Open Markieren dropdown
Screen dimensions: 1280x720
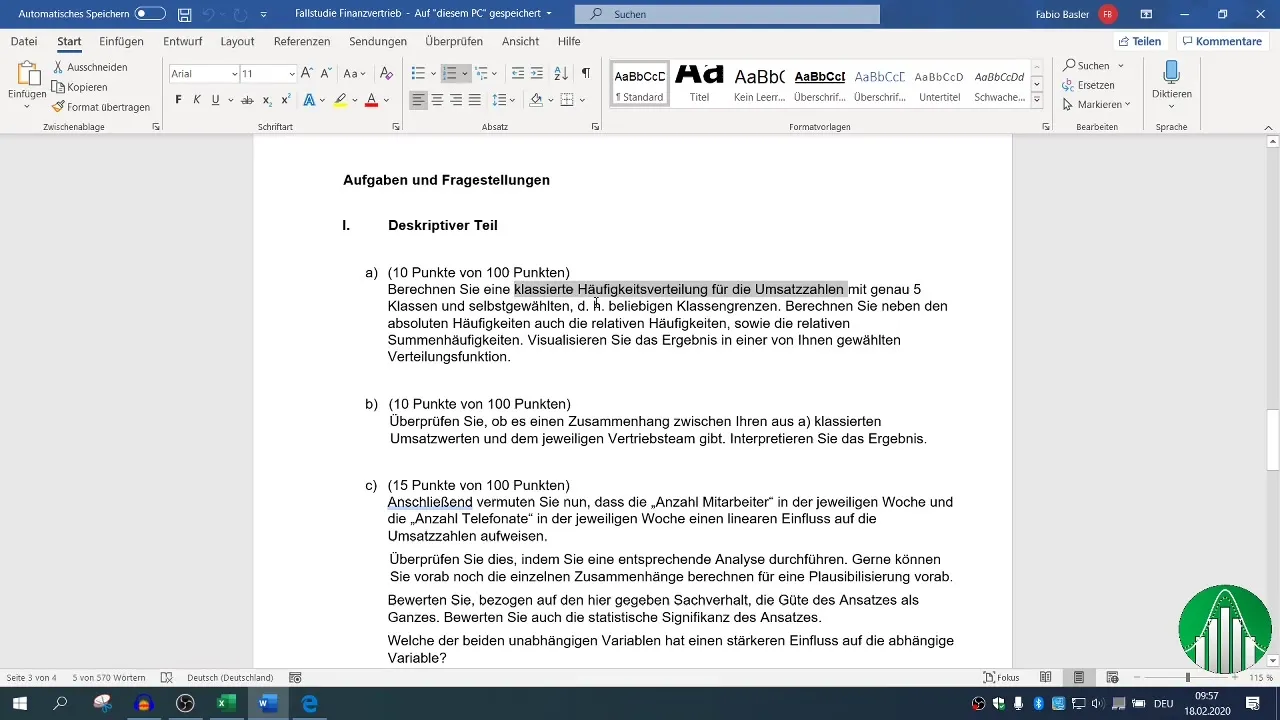coord(1097,104)
